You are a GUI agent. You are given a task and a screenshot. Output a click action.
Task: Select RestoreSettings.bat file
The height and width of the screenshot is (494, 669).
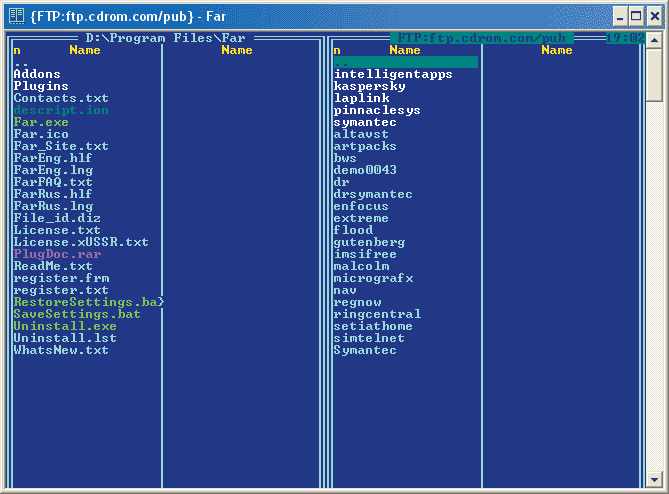pyautogui.click(x=87, y=302)
